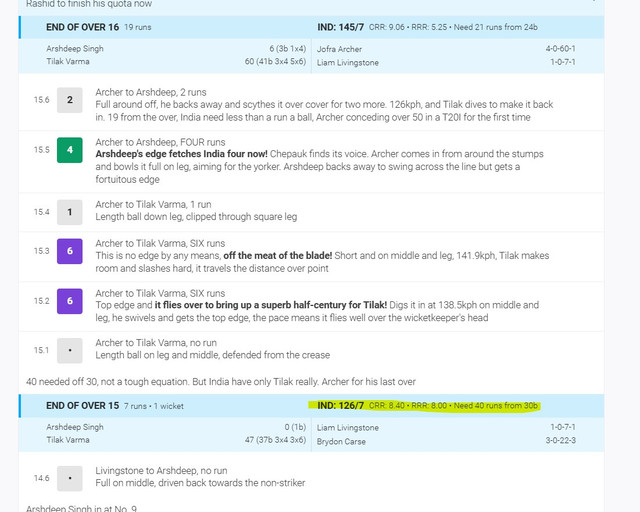640x512 pixels.
Task: Click the 1 run badge for ball 15.4
Action: [70, 212]
